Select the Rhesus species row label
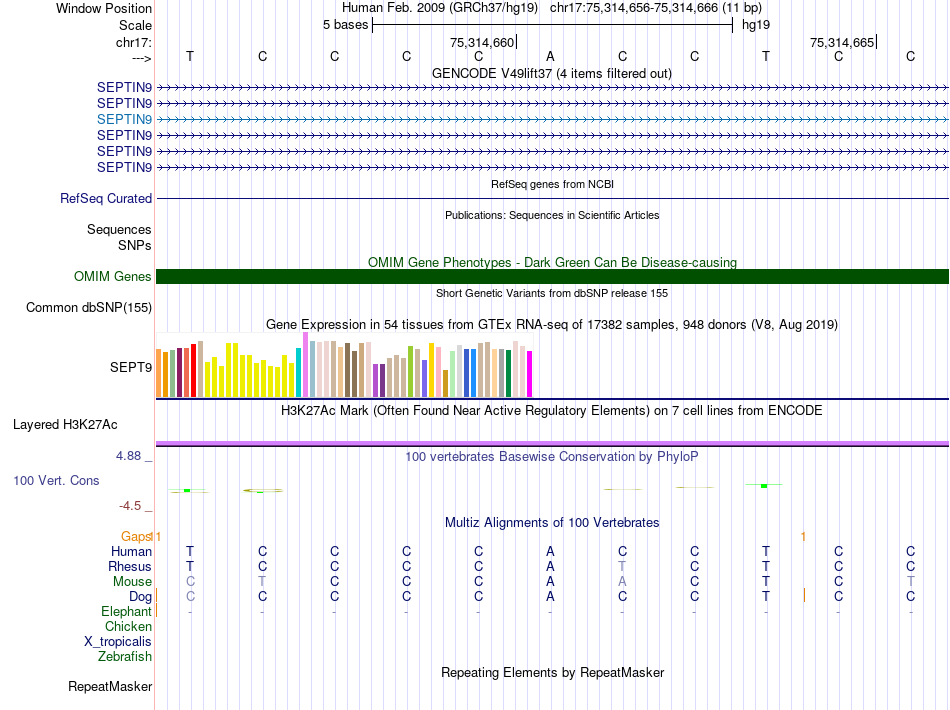950x710 pixels. [130, 566]
